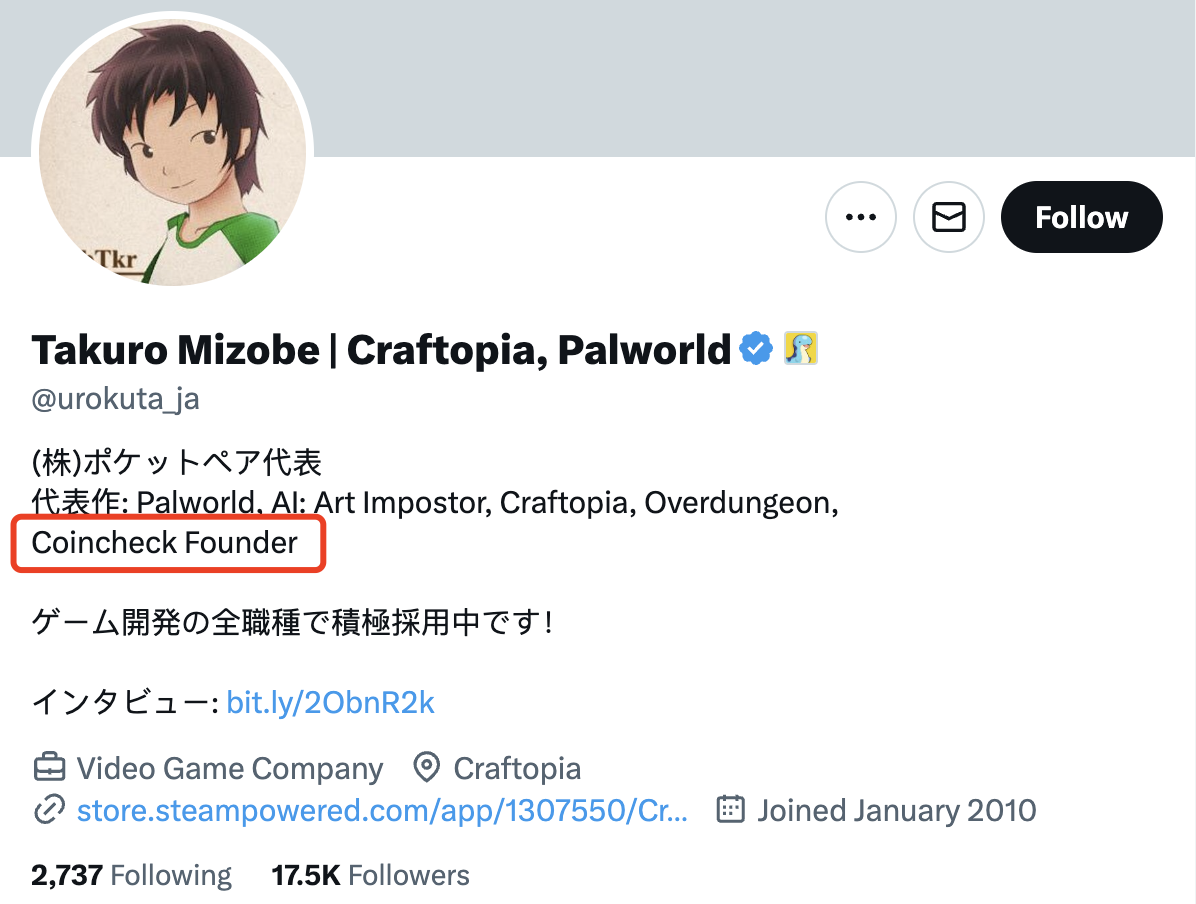Open the bit.ly interview link

[331, 703]
